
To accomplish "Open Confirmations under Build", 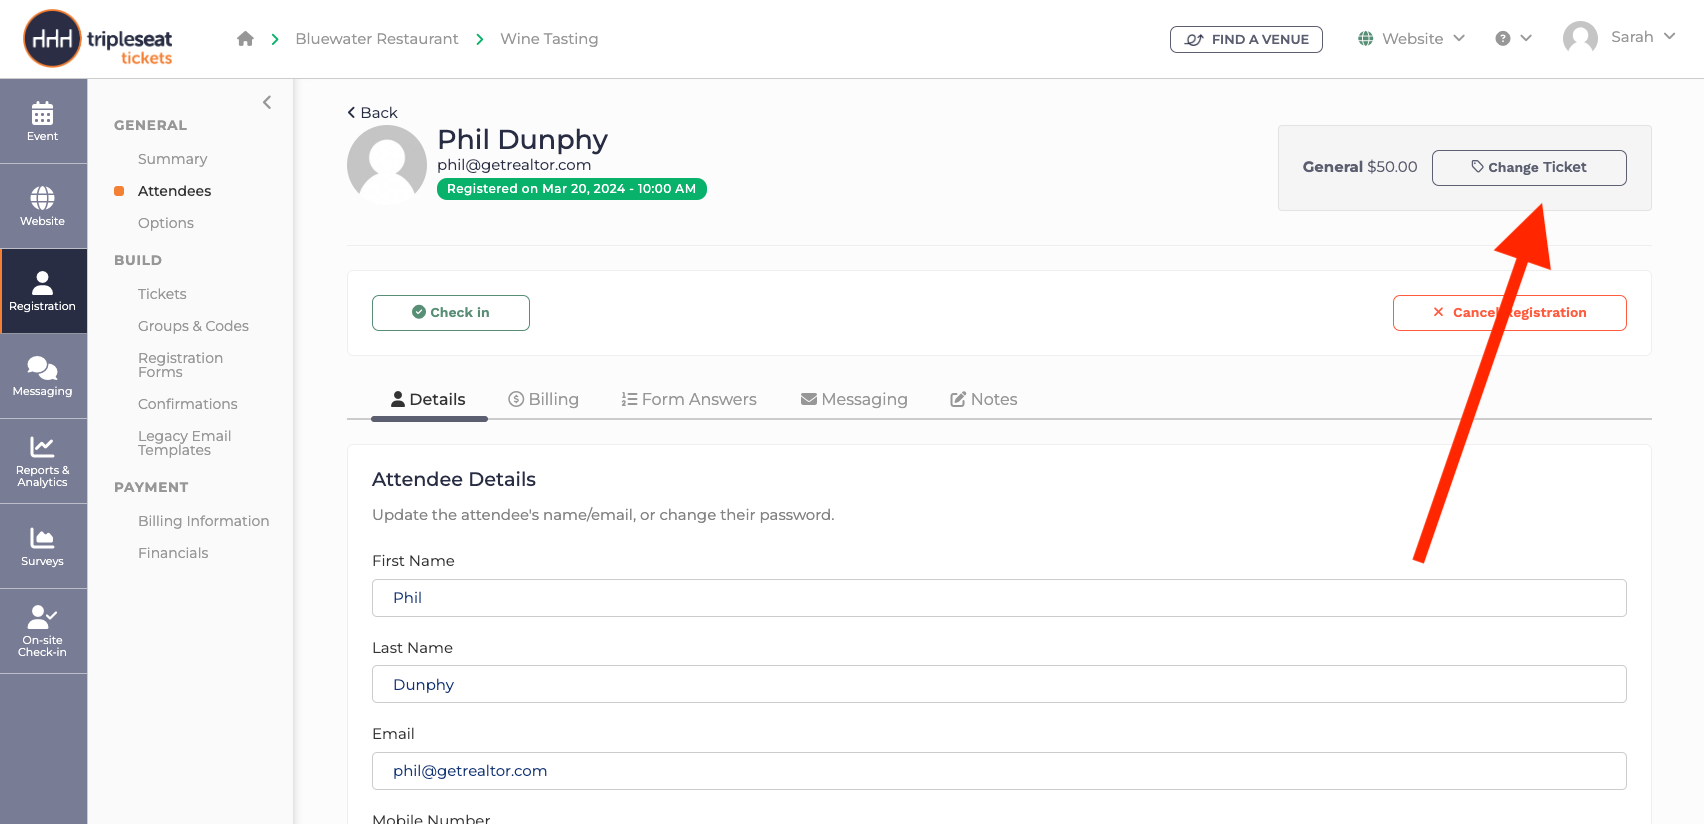I will tap(188, 404).
